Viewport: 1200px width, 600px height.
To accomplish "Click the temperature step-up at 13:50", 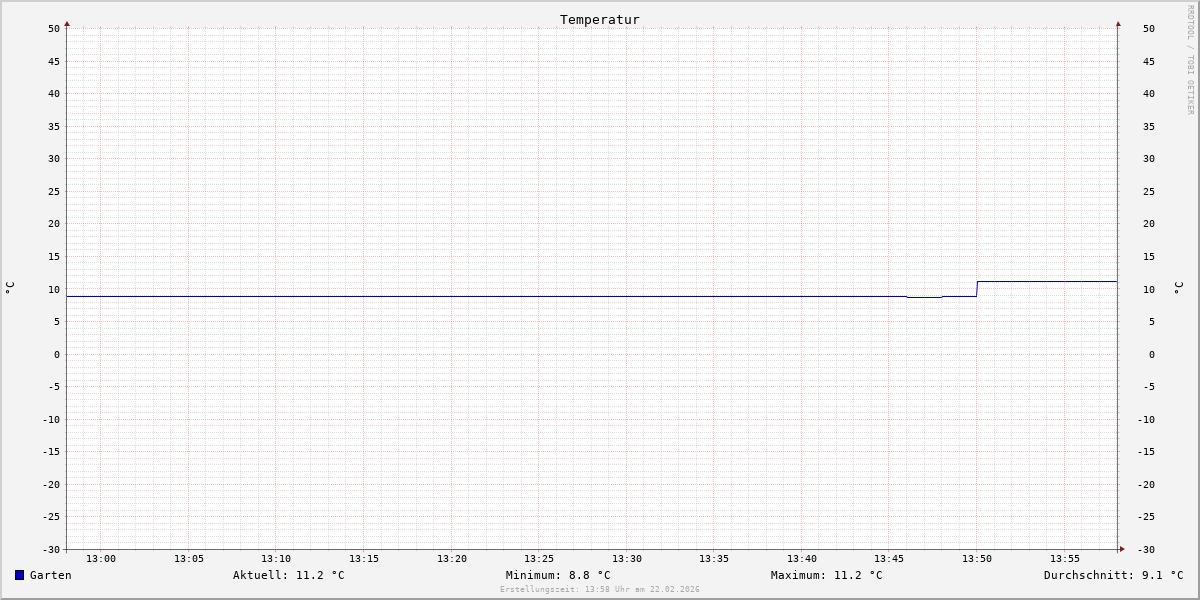I will 977,289.
